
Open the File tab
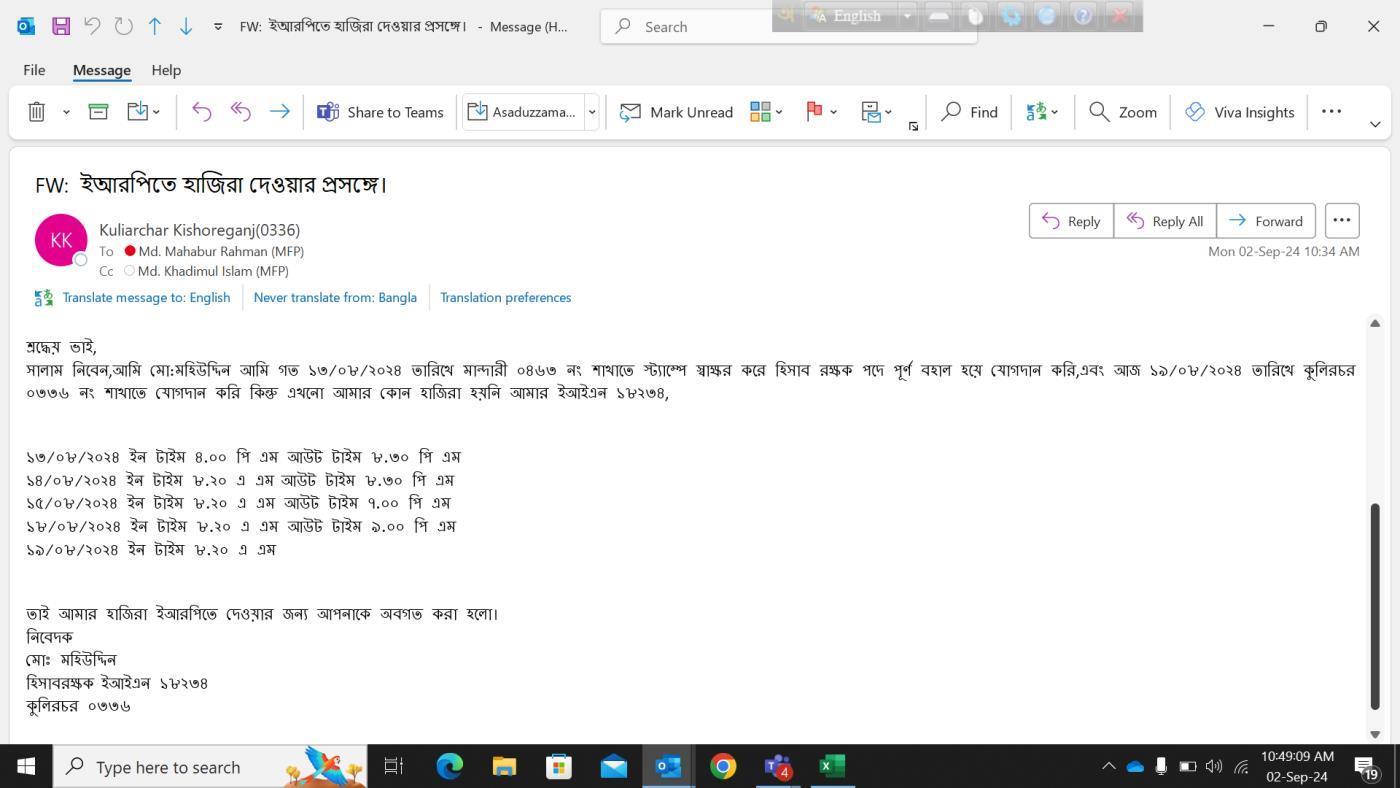[34, 70]
